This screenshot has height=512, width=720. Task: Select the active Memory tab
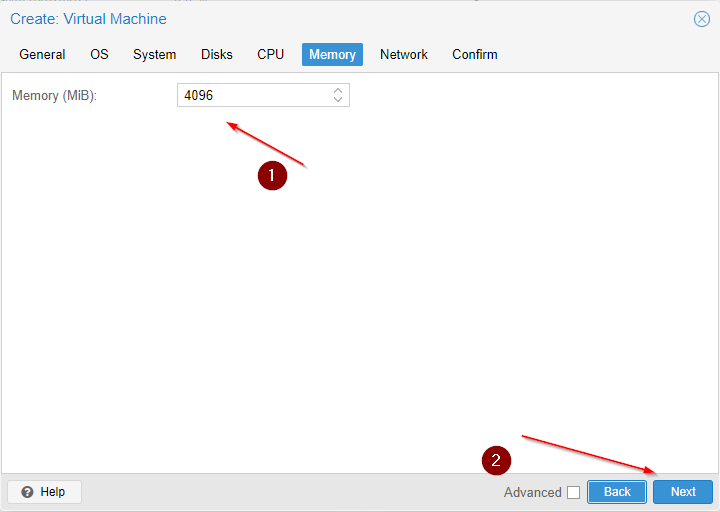coord(332,54)
